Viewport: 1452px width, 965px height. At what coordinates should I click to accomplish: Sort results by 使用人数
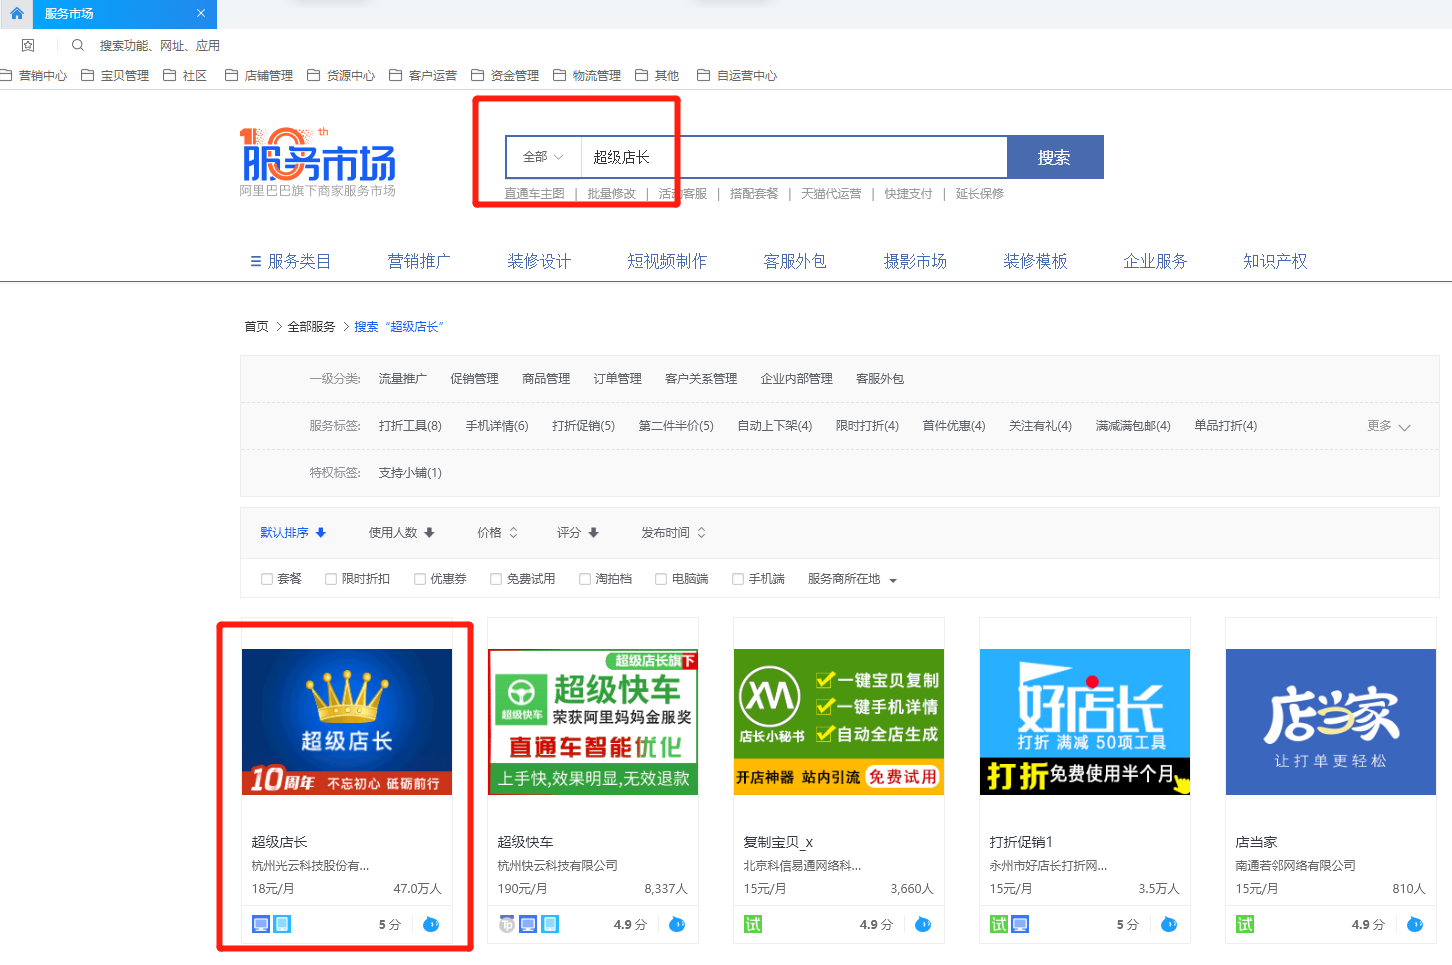click(401, 533)
